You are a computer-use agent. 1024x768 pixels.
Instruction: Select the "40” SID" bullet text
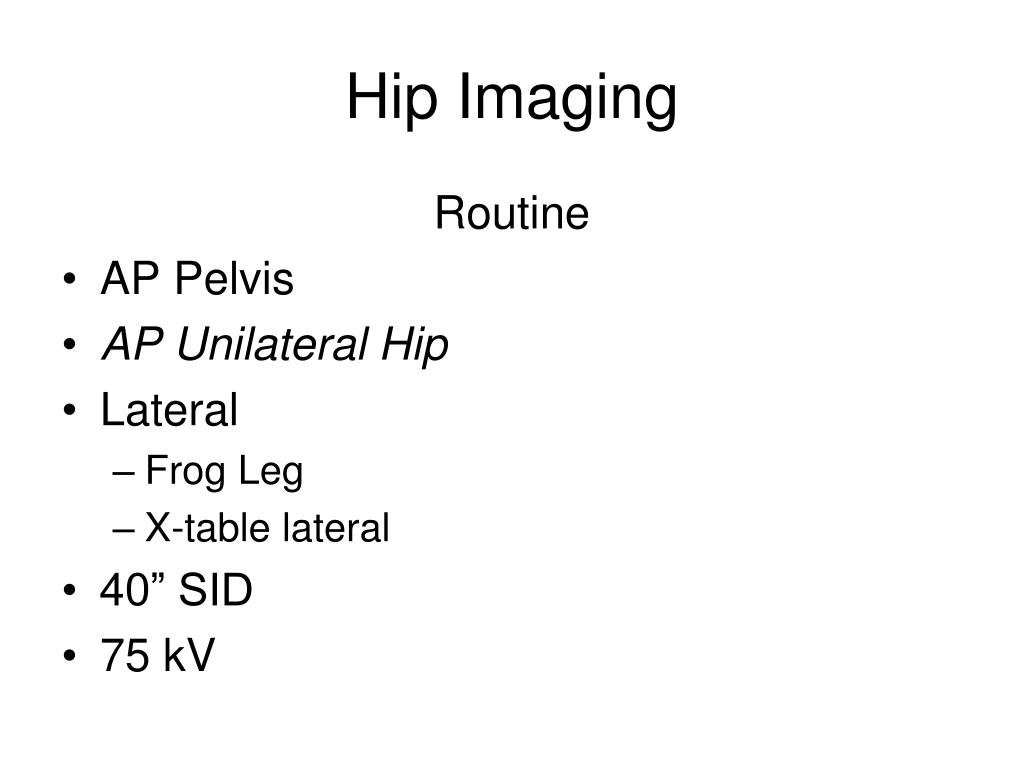coord(176,592)
